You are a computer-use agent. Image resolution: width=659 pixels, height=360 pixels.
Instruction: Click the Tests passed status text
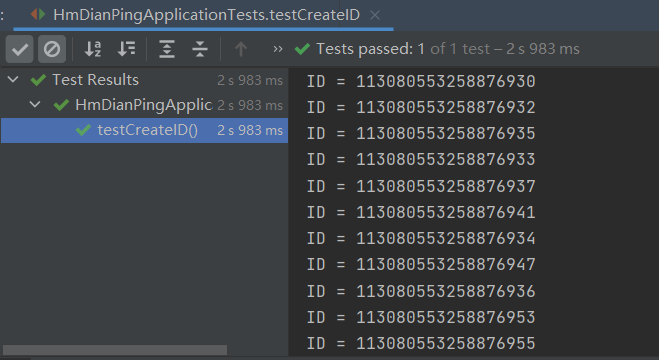click(x=448, y=49)
